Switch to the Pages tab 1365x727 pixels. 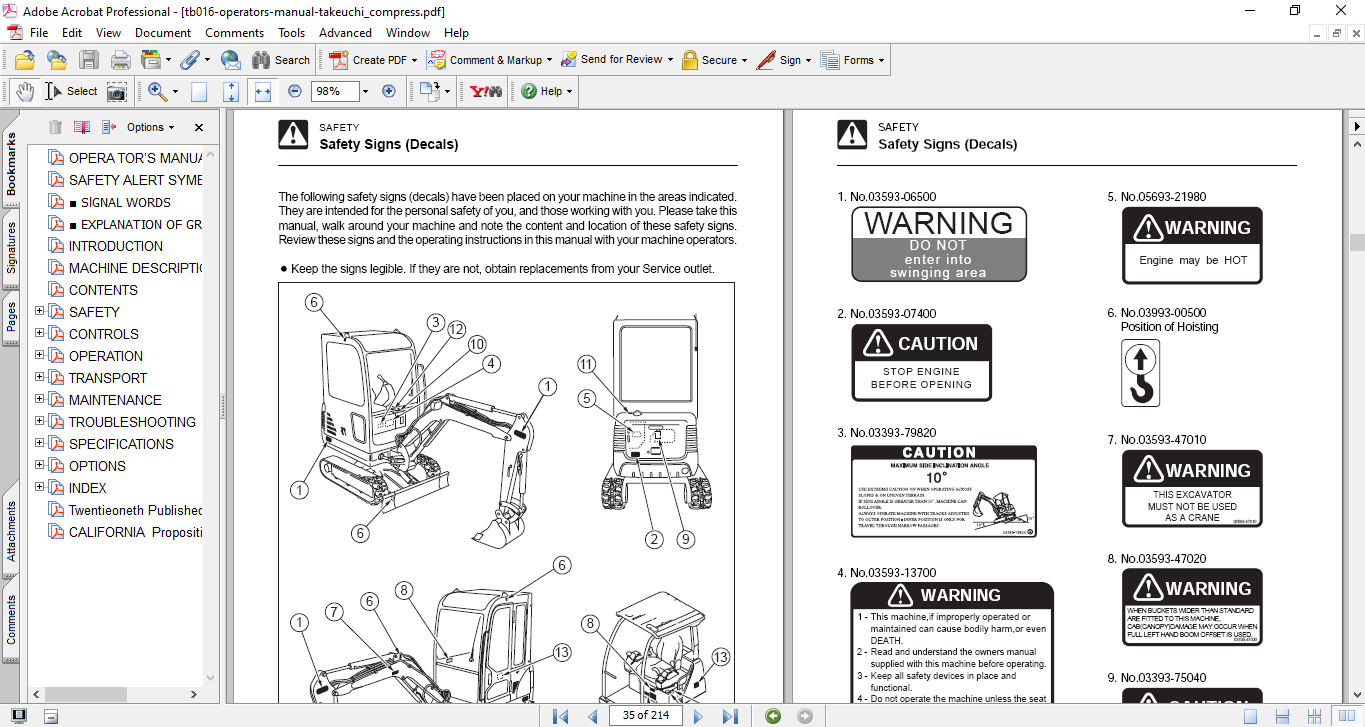[x=11, y=316]
